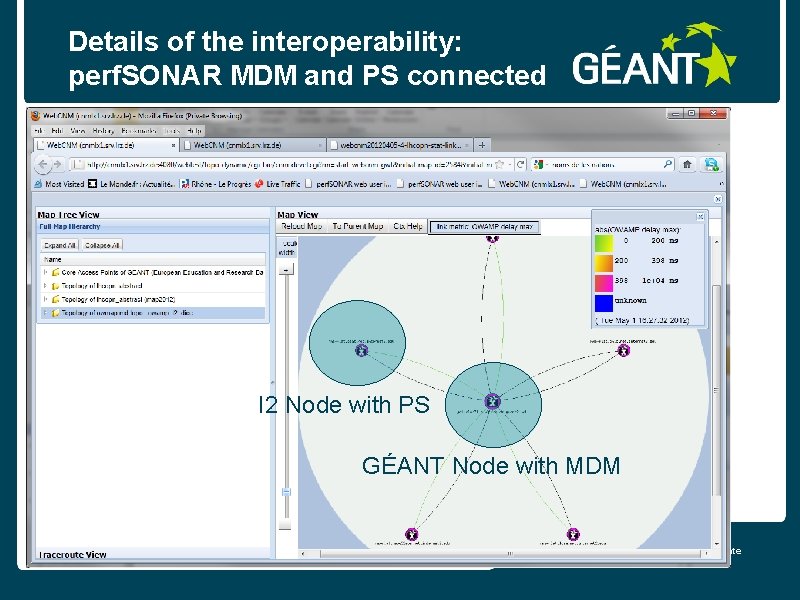Click the info icon on the I2 Node with PS

pos(360,352)
